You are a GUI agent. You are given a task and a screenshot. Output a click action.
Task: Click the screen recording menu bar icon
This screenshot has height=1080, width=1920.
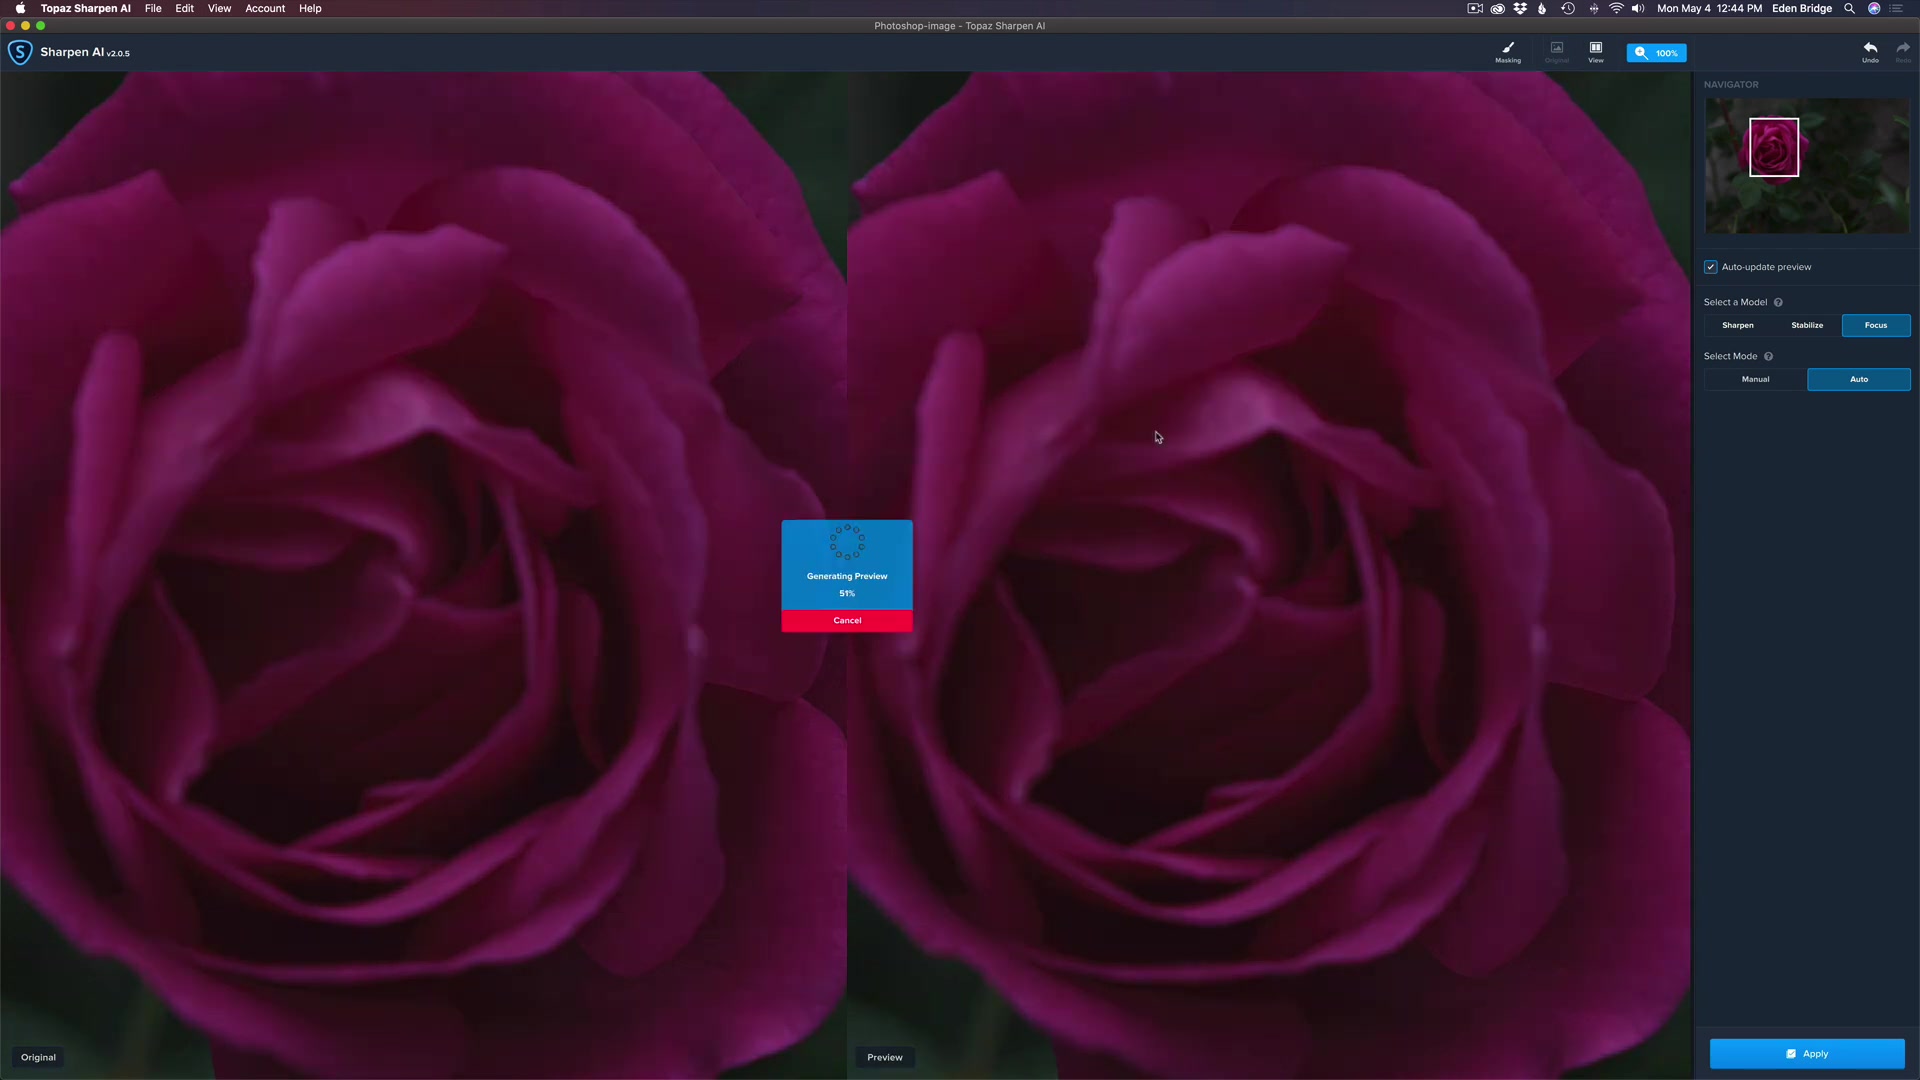click(1475, 8)
